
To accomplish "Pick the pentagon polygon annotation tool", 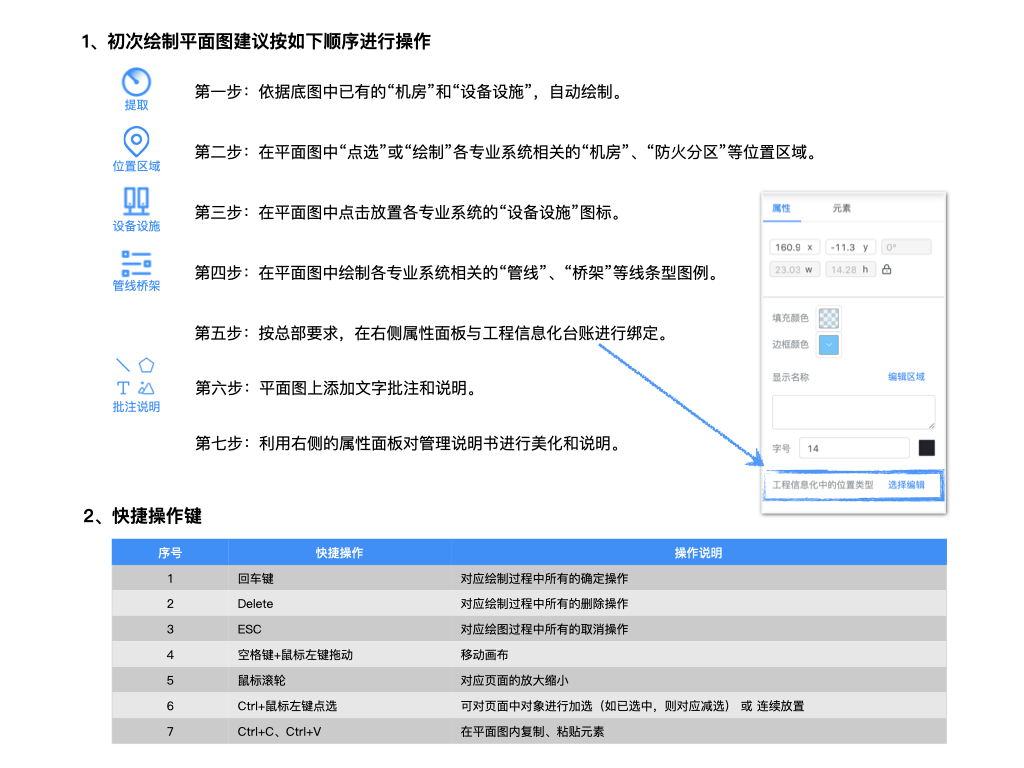I will coord(147,365).
